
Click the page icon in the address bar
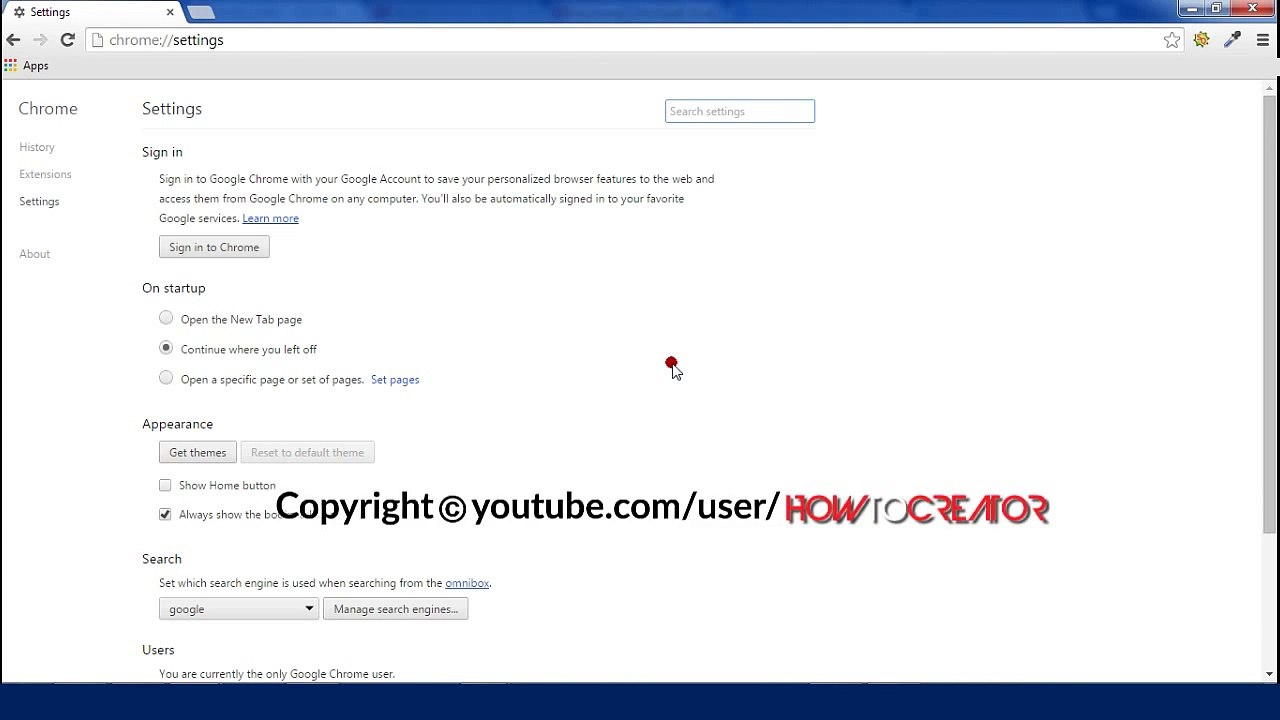click(x=98, y=40)
